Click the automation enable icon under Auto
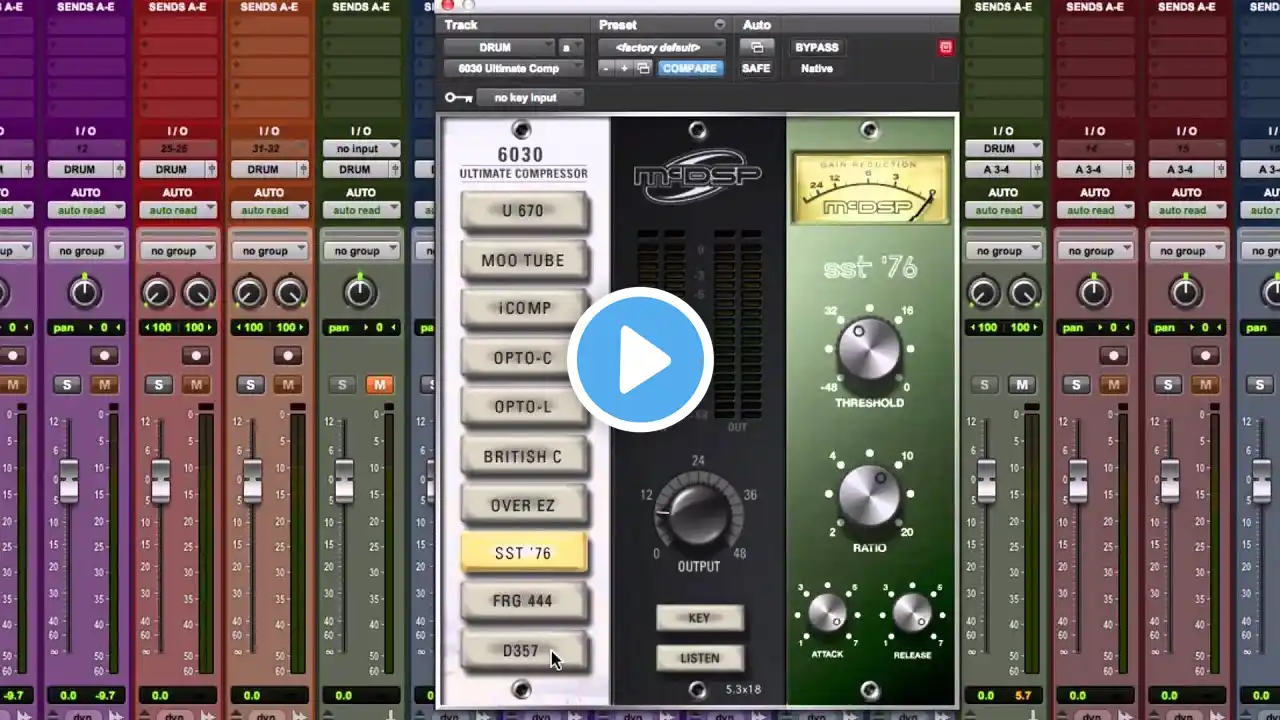 [757, 47]
